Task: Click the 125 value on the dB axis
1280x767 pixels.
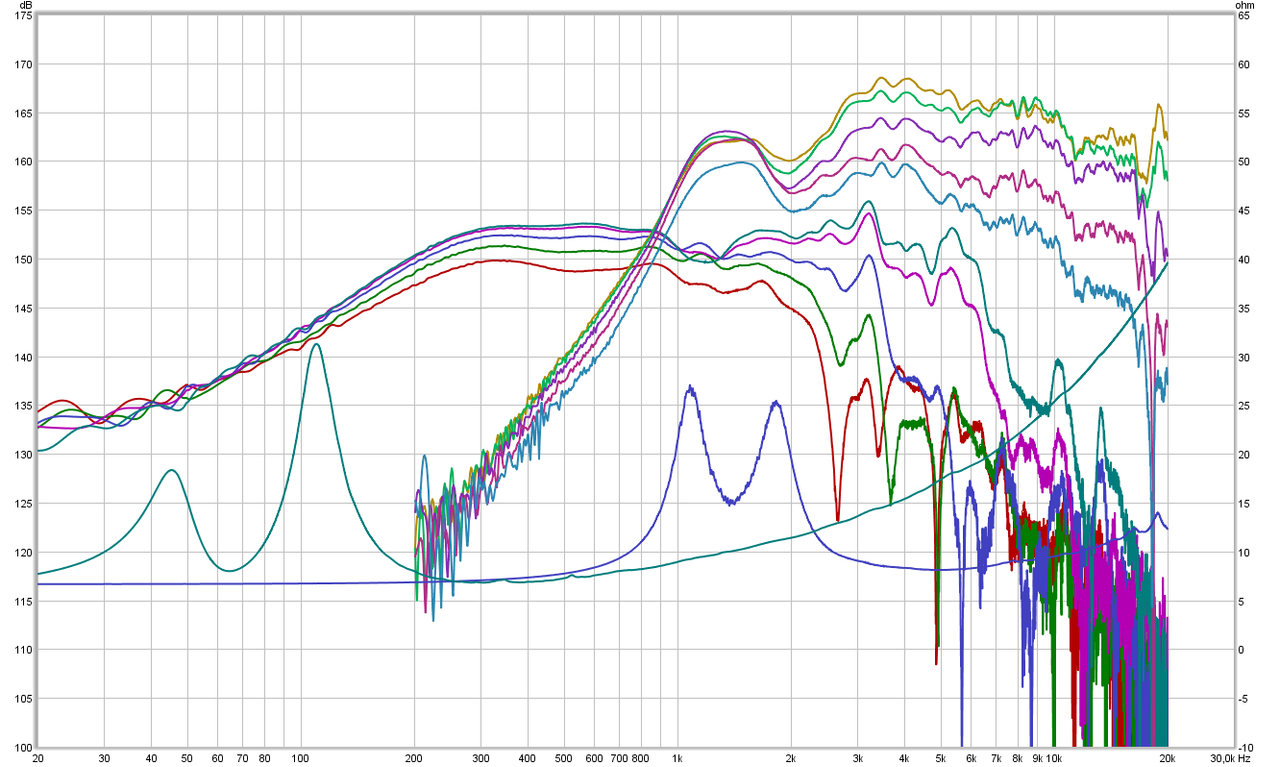Action: click(22, 504)
